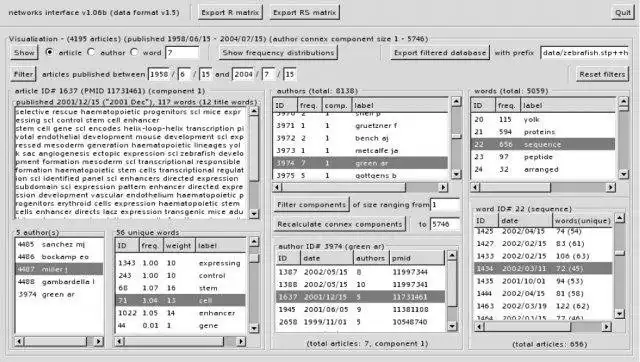Reset all filters
The width and height of the screenshot is (640, 362).
coord(602,74)
